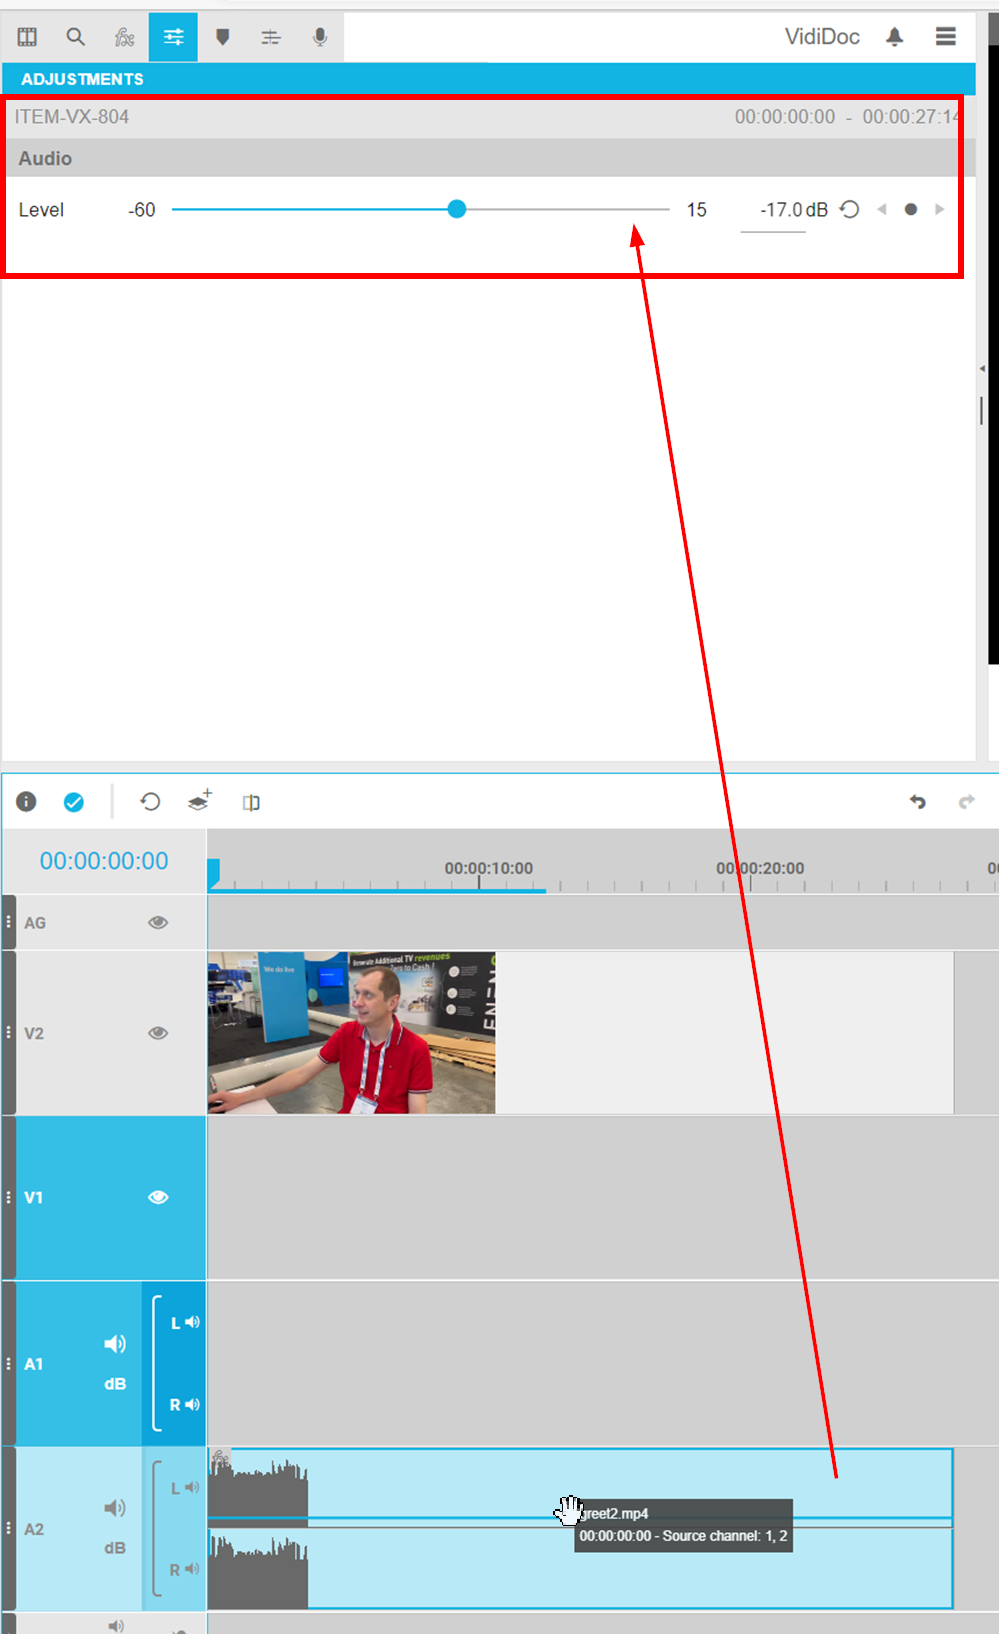Viewport: 999px width, 1634px height.
Task: Open the hamburger main menu
Action: click(945, 37)
